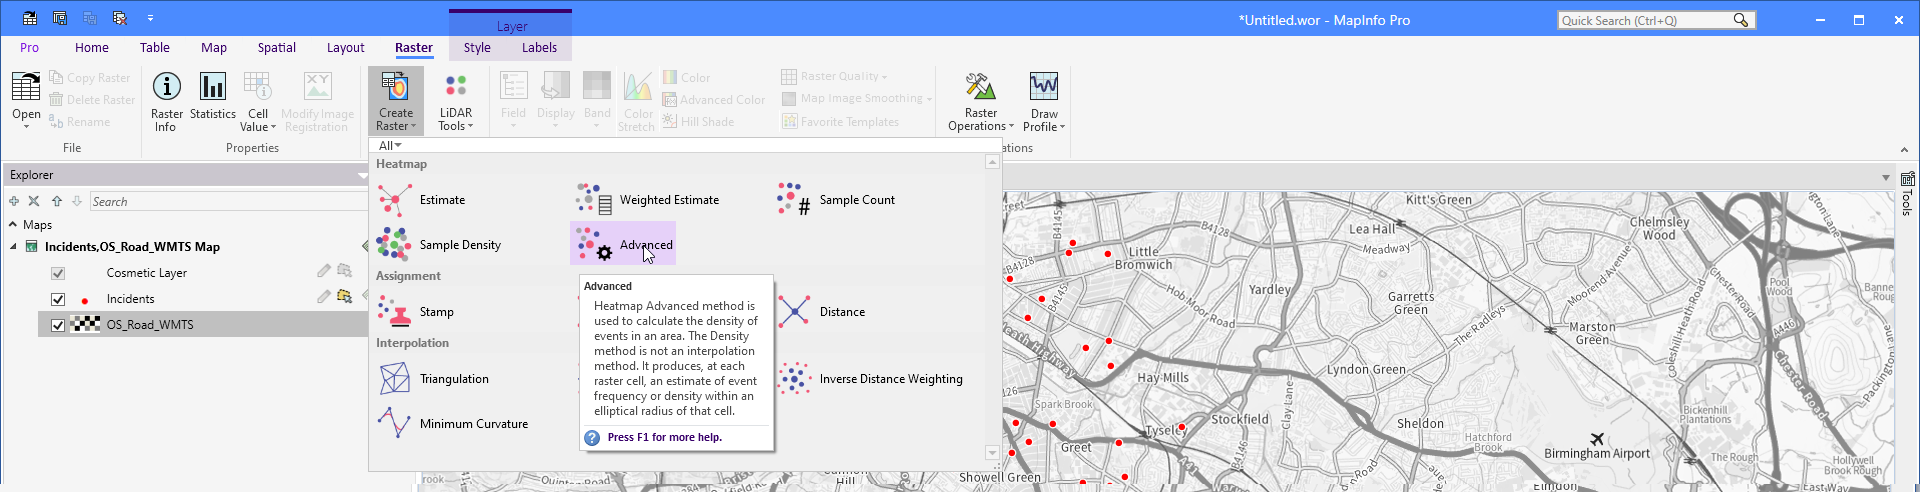Screen dimensions: 1920x492
Task: Switch to the Layout tab
Action: click(x=346, y=47)
